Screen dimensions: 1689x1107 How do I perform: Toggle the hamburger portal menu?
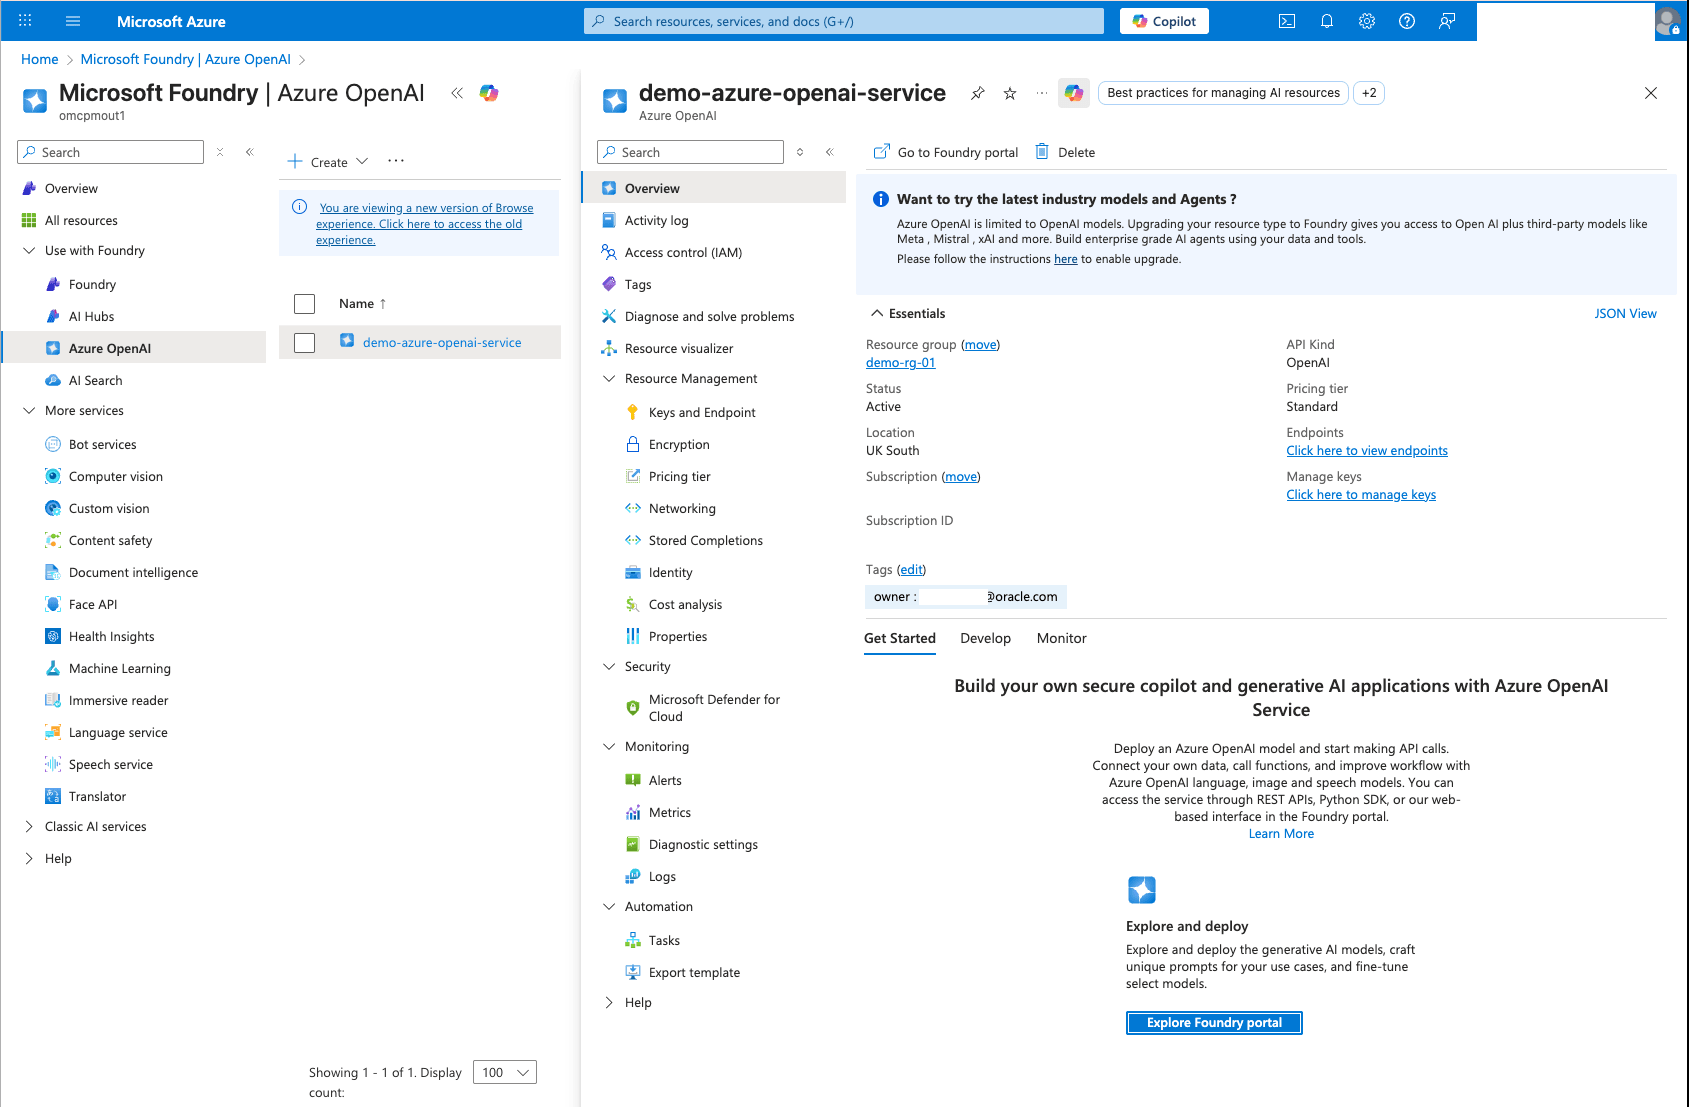click(73, 21)
